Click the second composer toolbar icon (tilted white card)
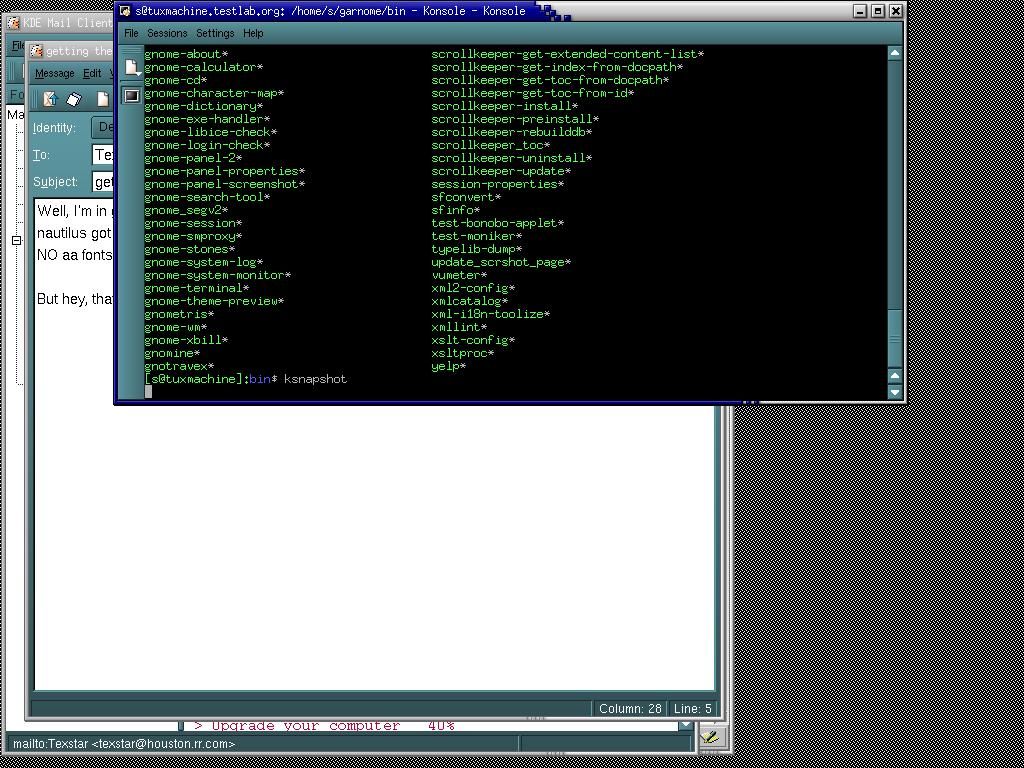Viewport: 1024px width, 768px height. pyautogui.click(x=74, y=99)
